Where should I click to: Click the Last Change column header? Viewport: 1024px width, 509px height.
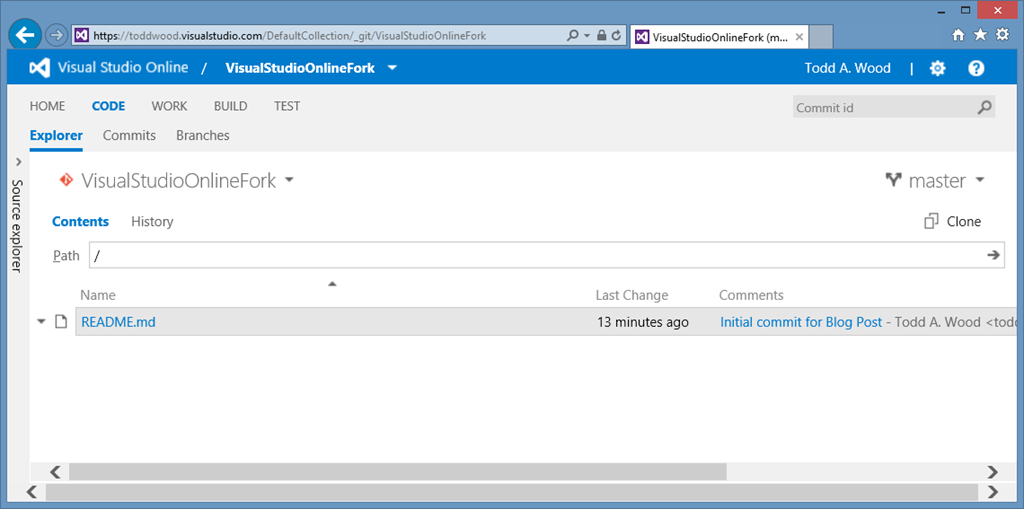632,295
